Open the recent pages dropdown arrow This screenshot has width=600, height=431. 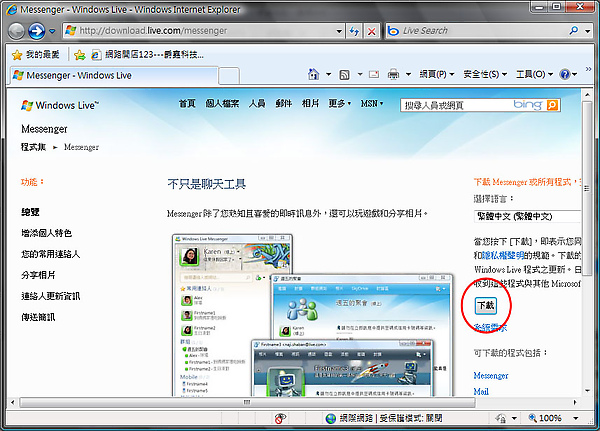[x=52, y=31]
